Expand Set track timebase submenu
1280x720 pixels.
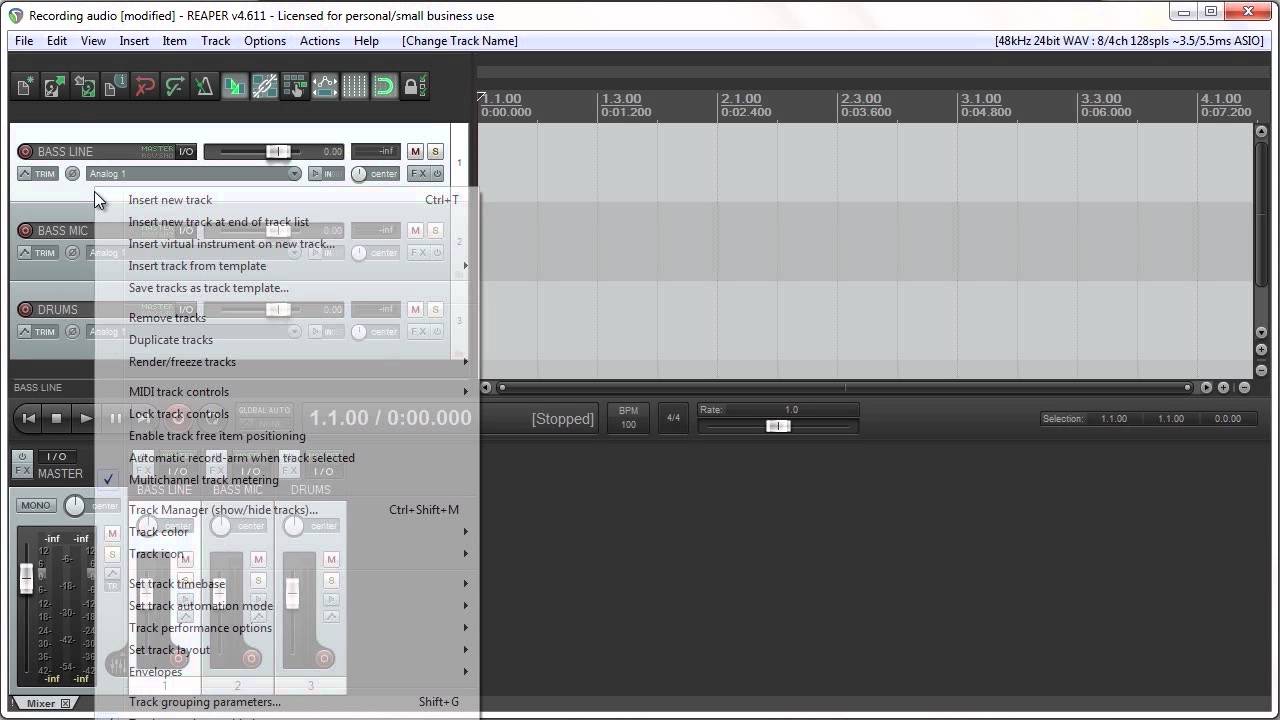pyautogui.click(x=287, y=584)
